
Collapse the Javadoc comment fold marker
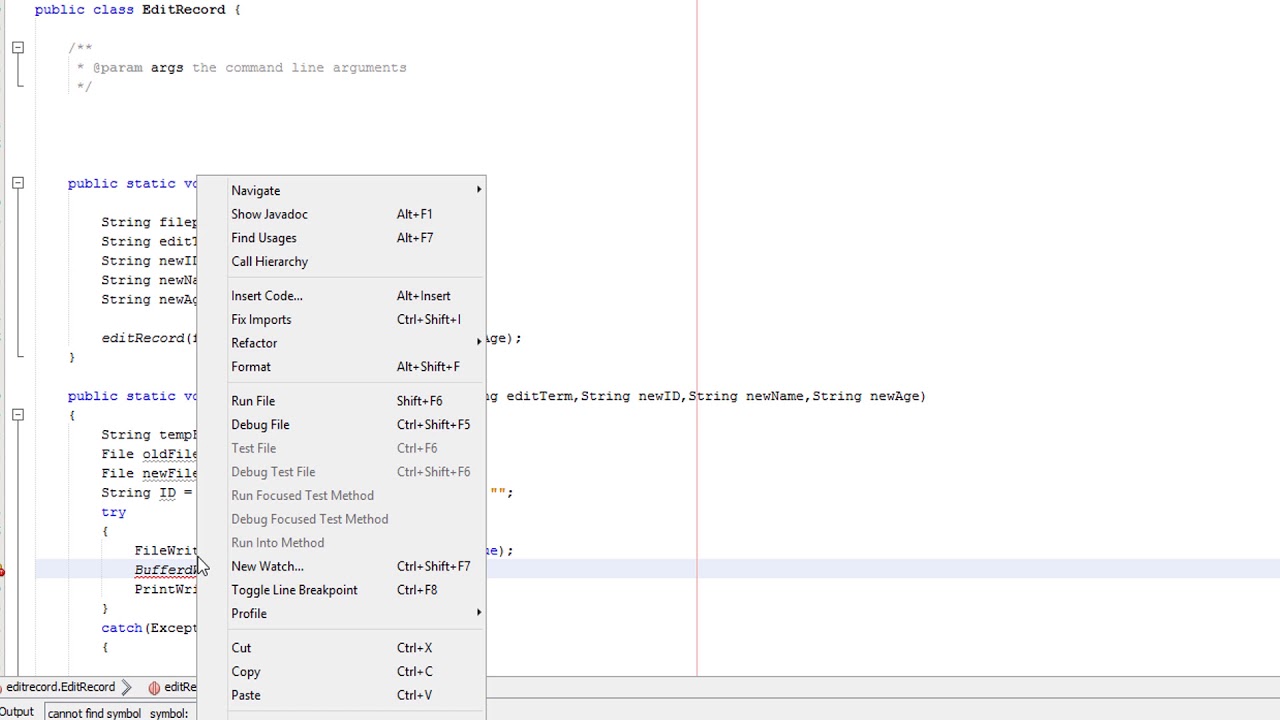click(17, 47)
